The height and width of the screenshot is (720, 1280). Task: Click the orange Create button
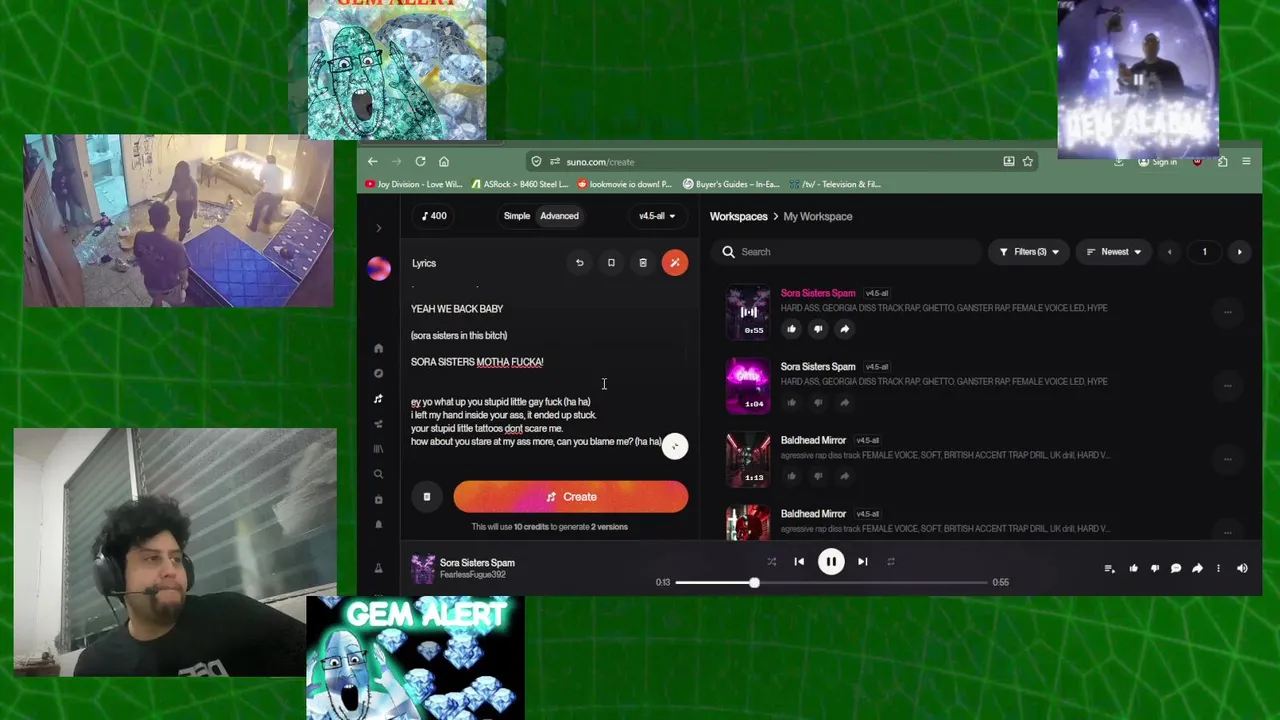click(570, 497)
